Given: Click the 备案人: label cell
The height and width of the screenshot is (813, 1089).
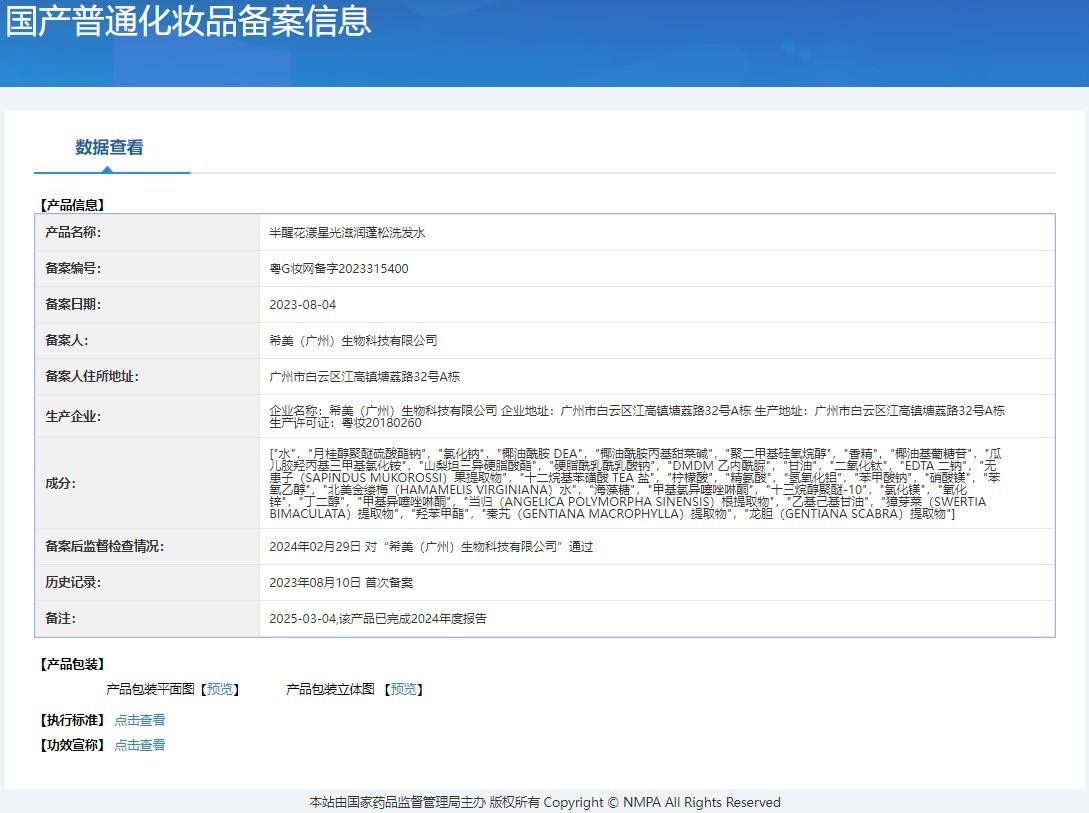Looking at the screenshot, I should click(147, 340).
